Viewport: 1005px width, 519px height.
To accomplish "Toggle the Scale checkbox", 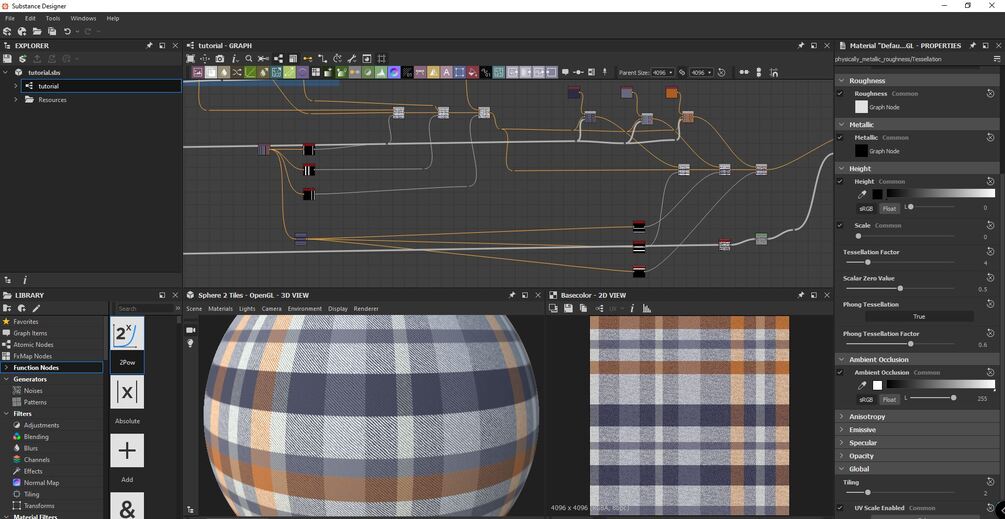I will pos(840,226).
